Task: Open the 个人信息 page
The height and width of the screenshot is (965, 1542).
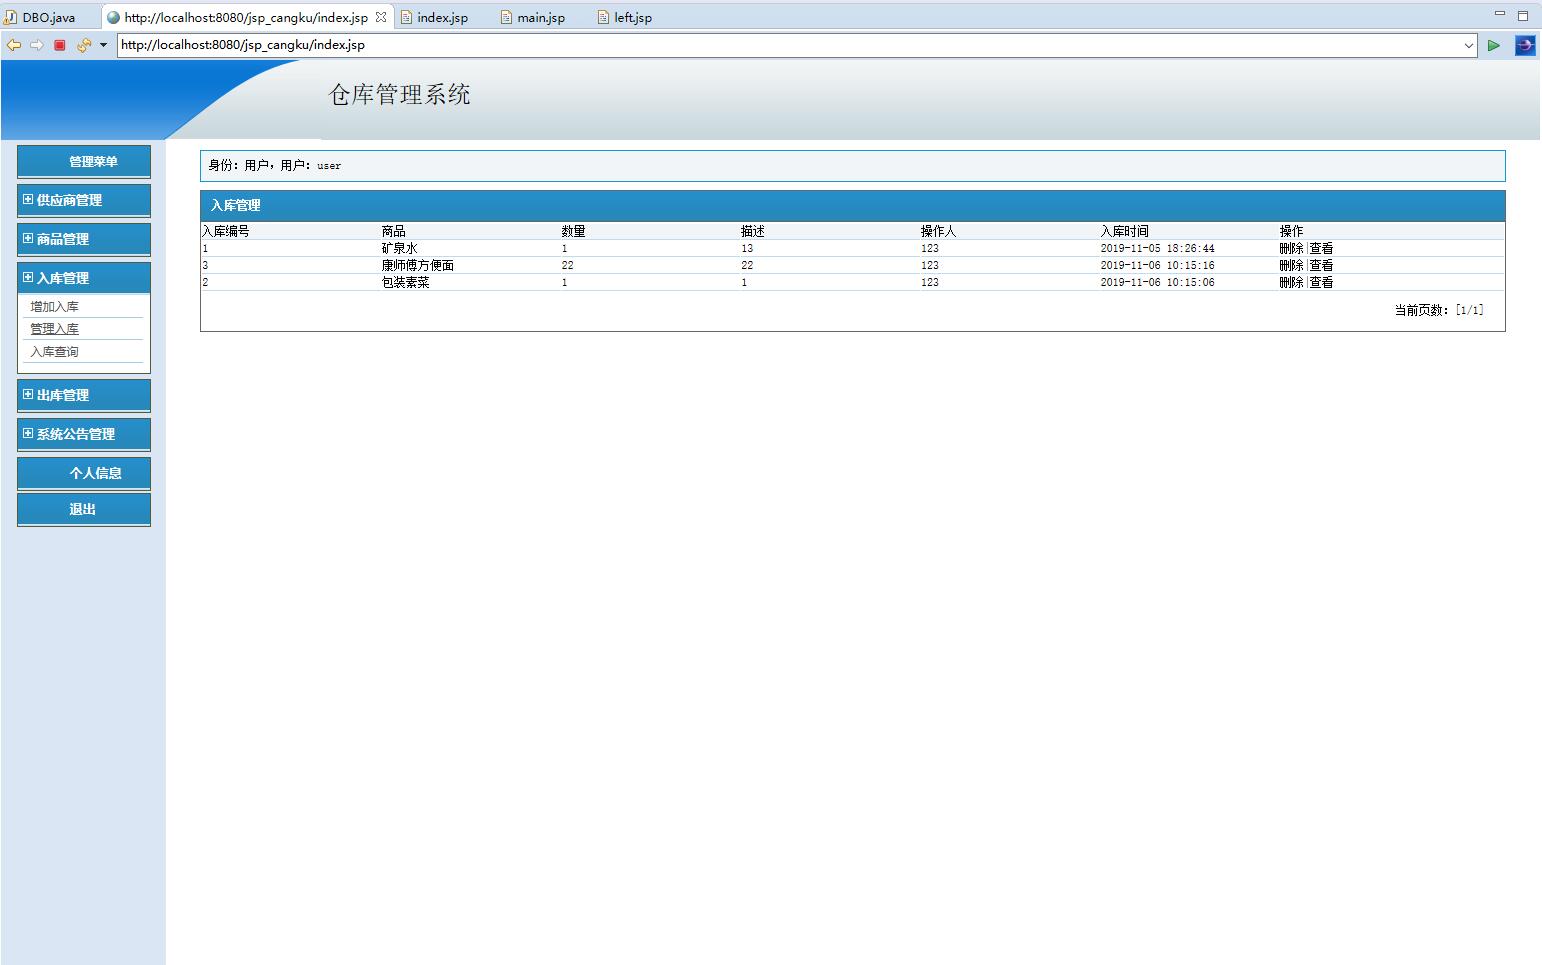Action: 84,473
